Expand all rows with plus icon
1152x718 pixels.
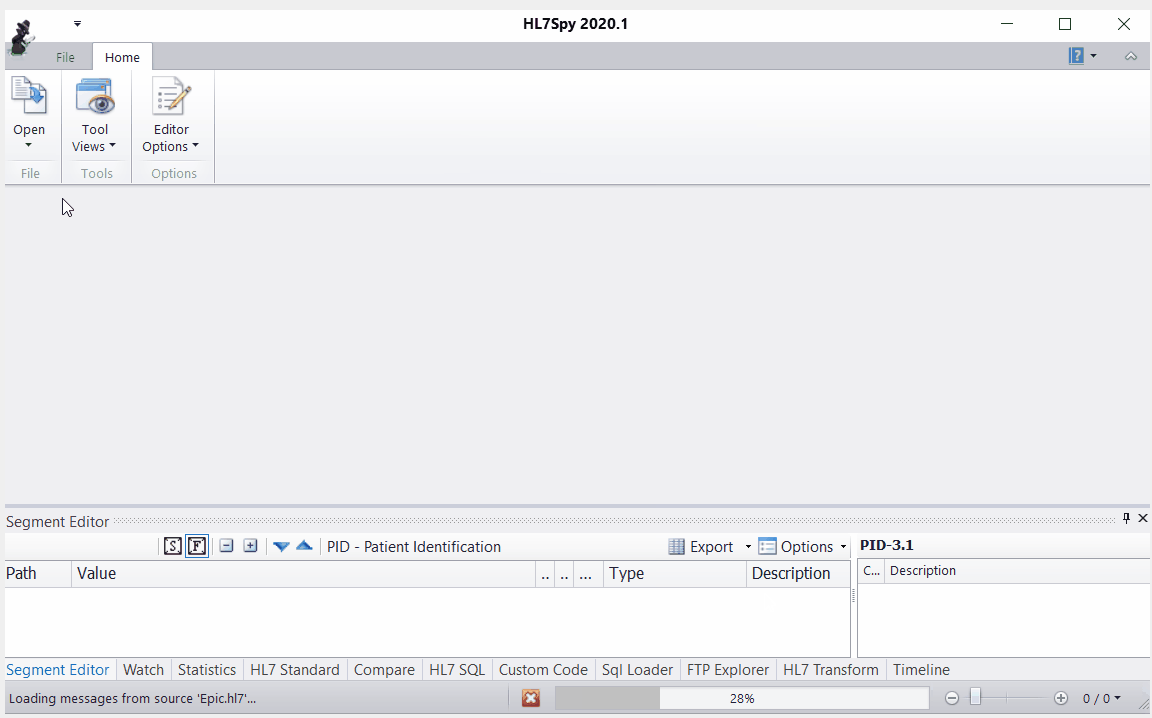(x=251, y=546)
